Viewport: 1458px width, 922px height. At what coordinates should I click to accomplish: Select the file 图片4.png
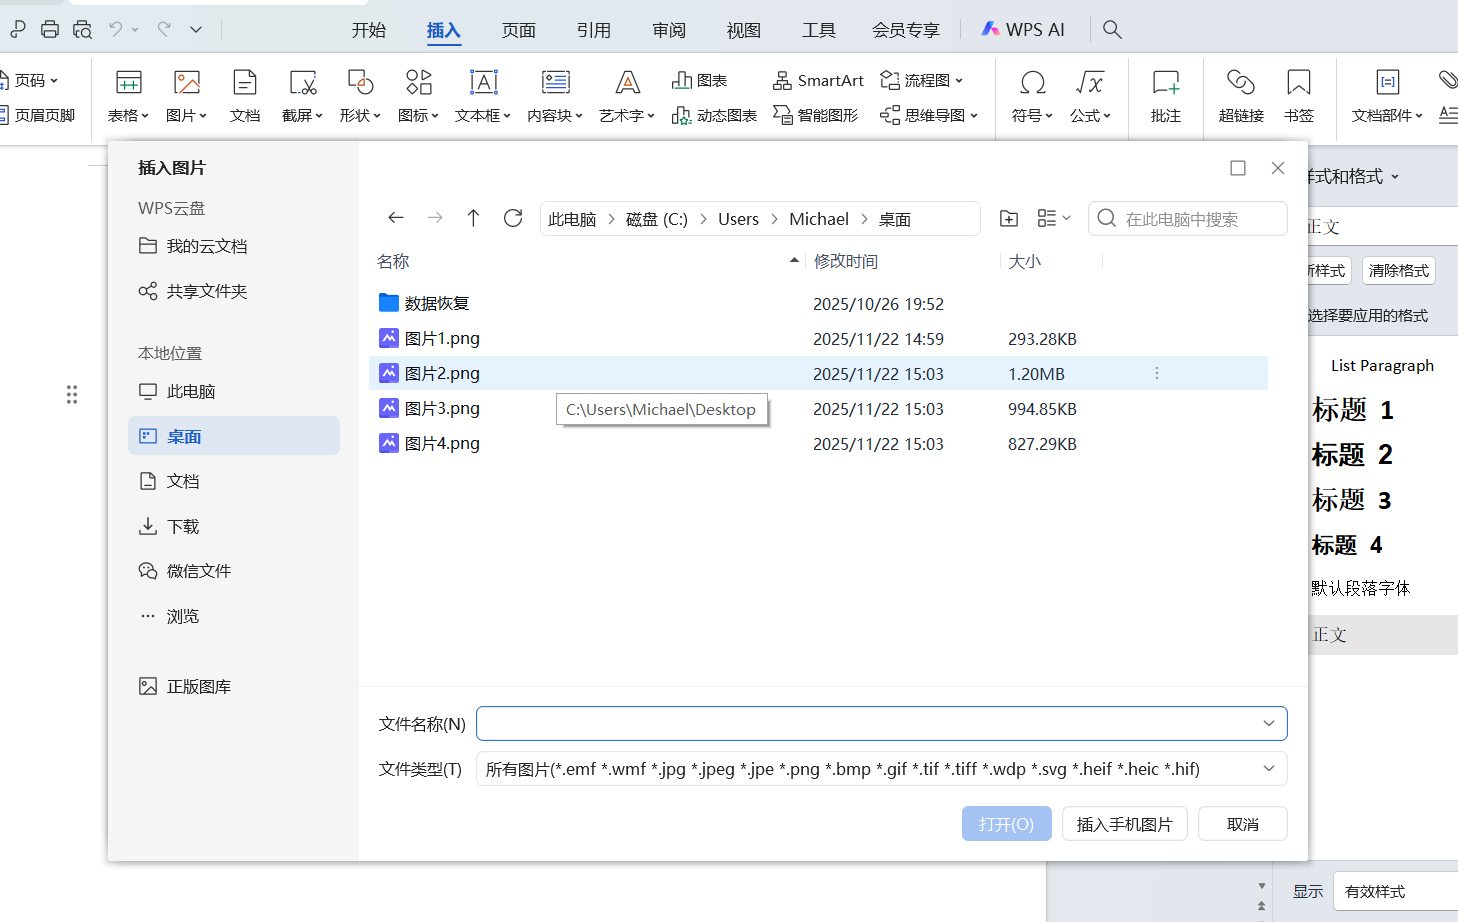pyautogui.click(x=818, y=443)
